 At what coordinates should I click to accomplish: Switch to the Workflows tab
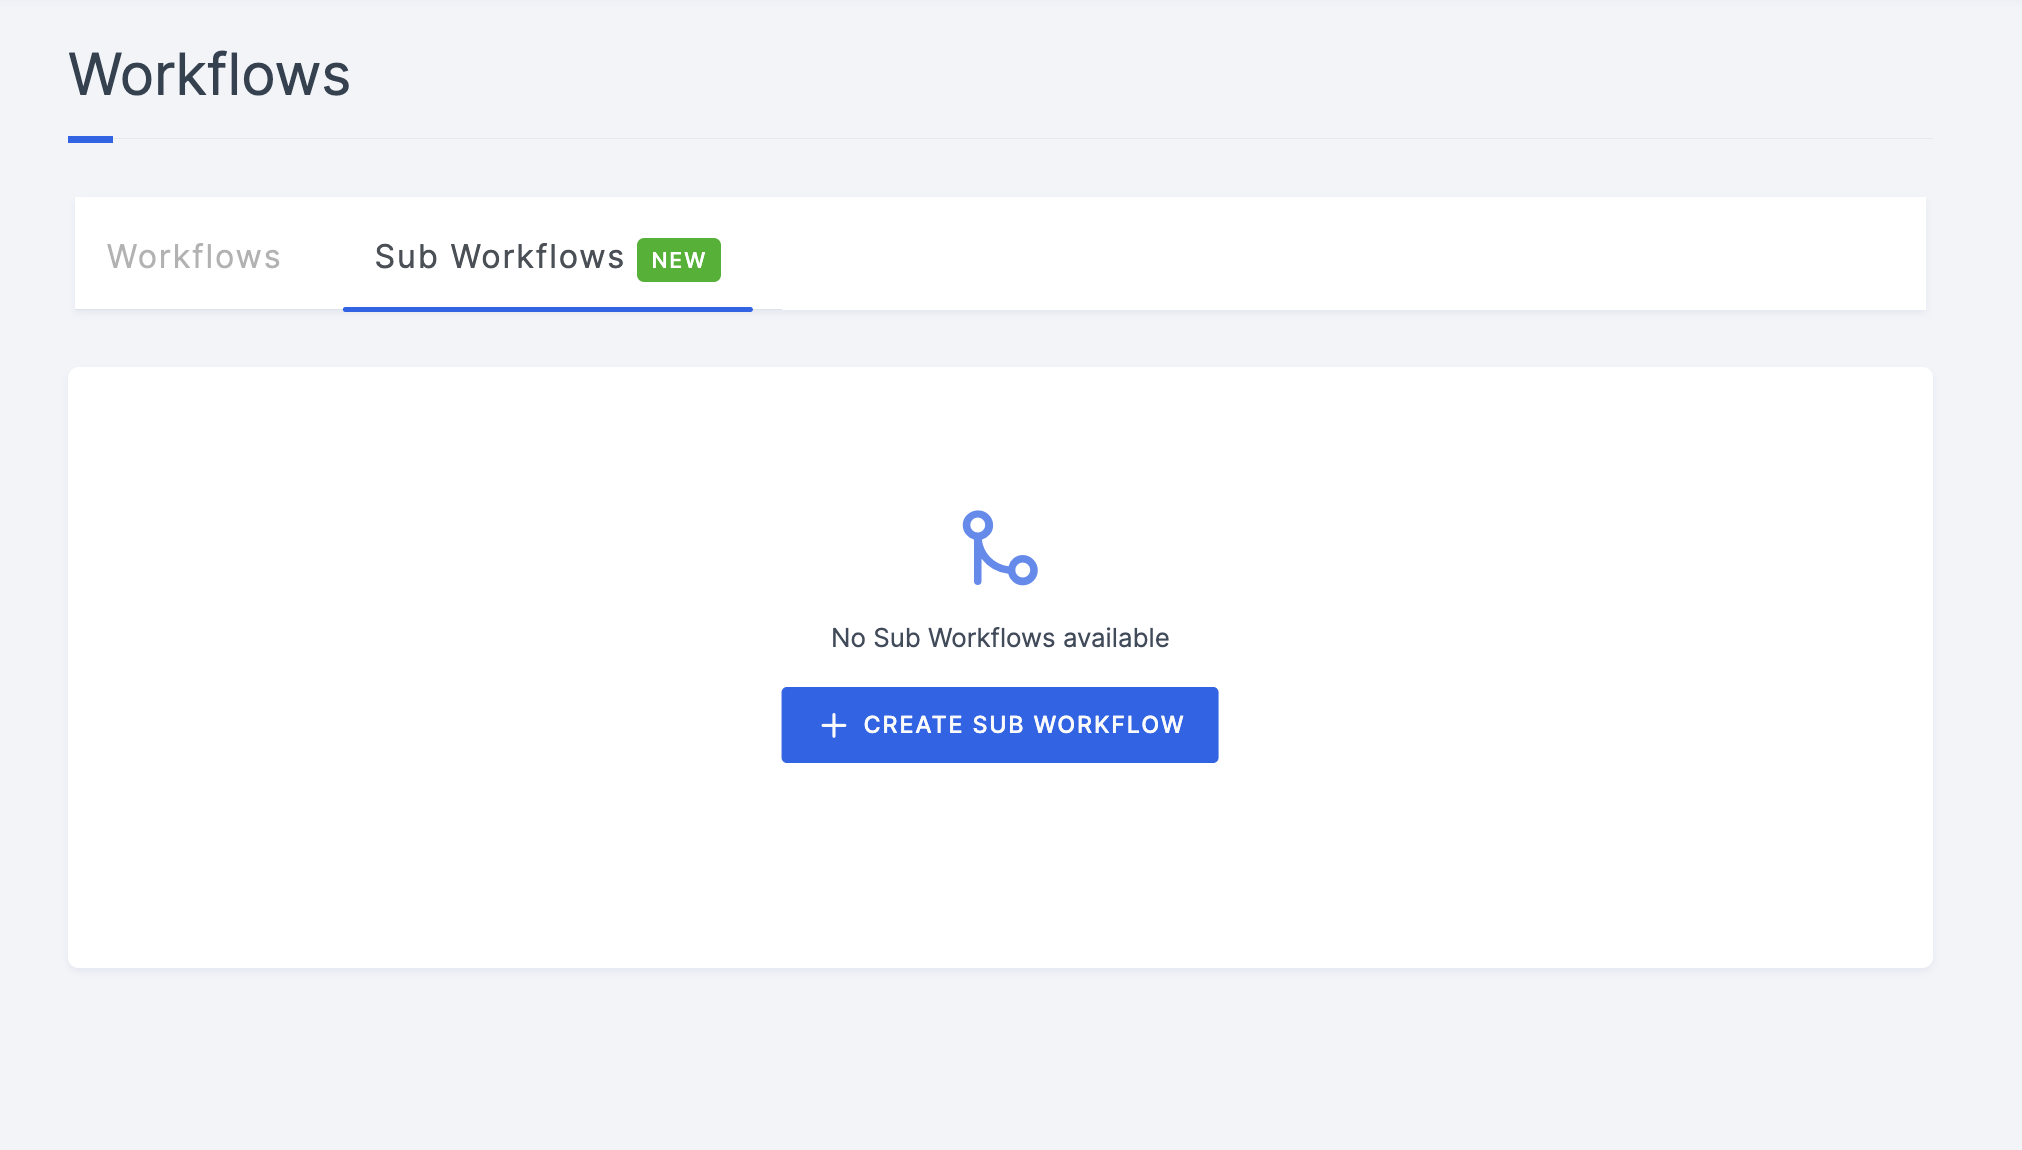(194, 257)
